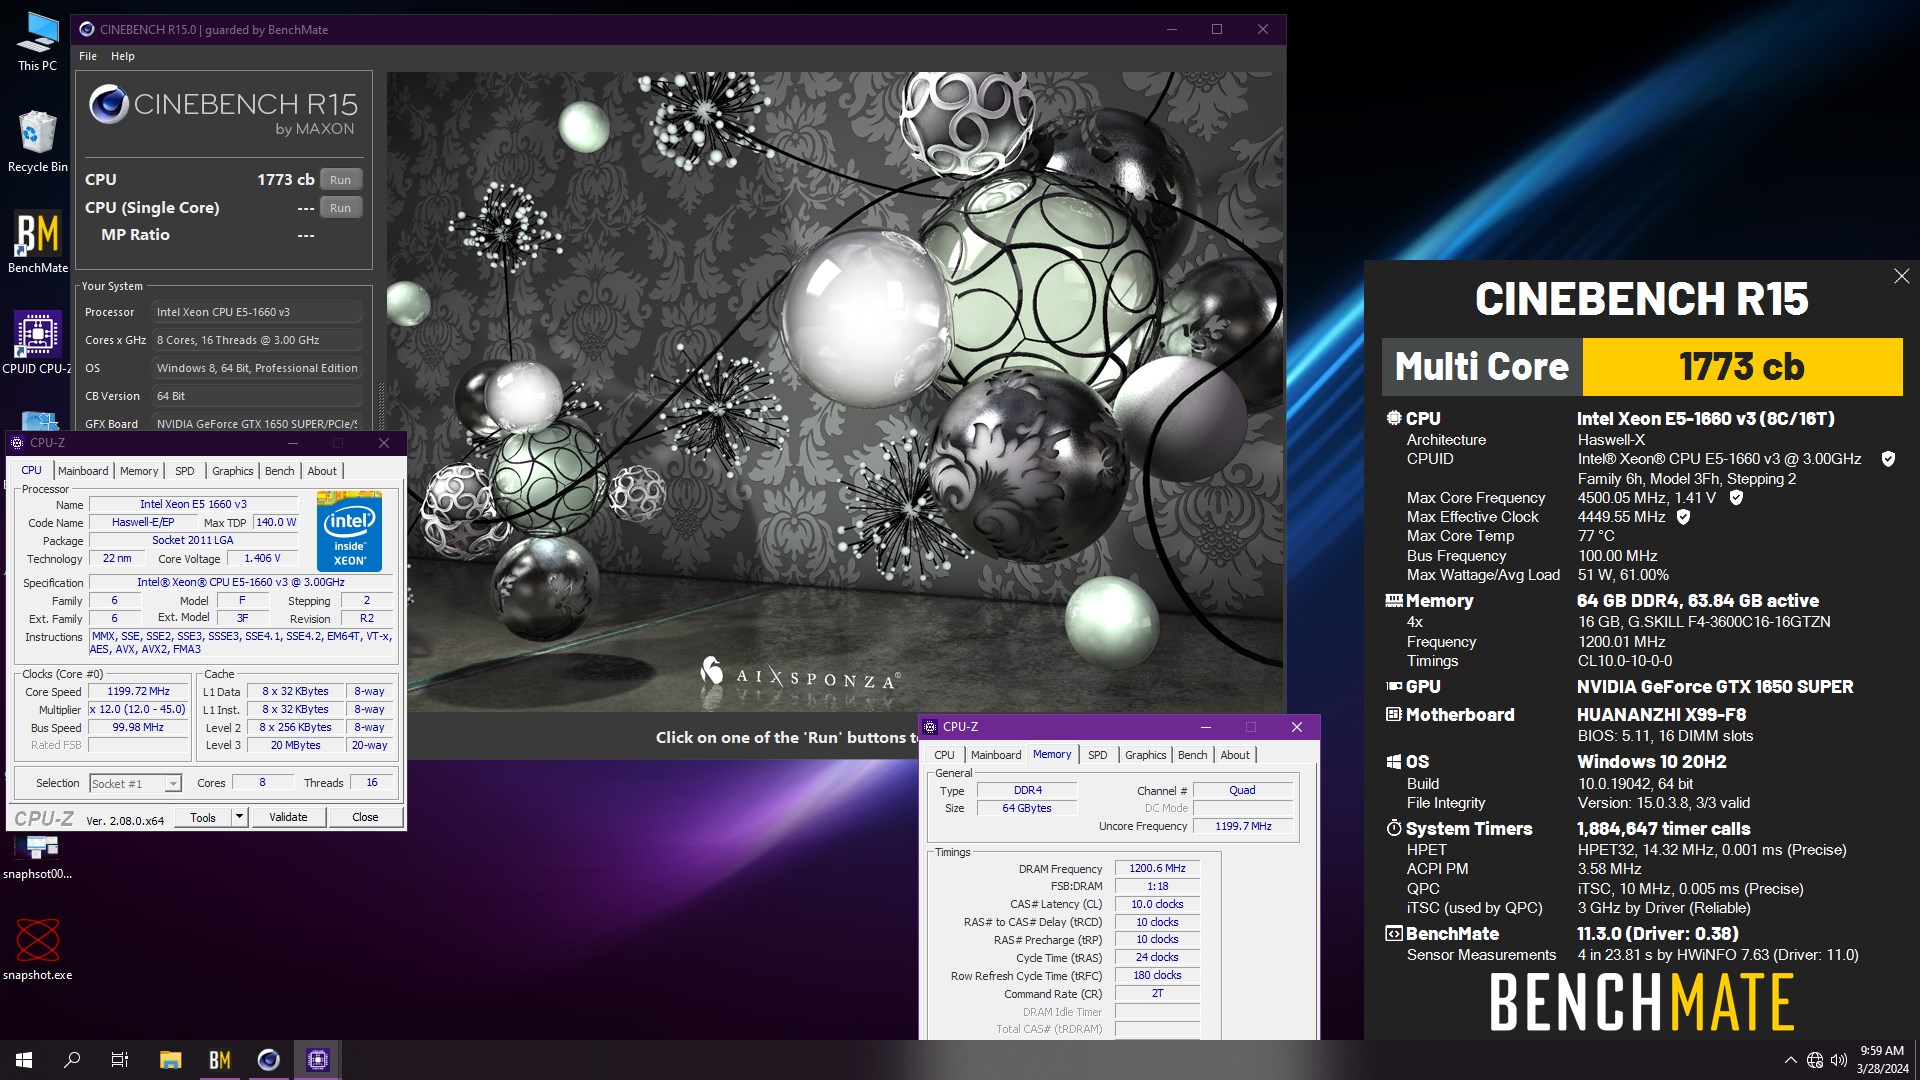Open File Explorer from taskbar
The height and width of the screenshot is (1080, 1920).
tap(170, 1060)
